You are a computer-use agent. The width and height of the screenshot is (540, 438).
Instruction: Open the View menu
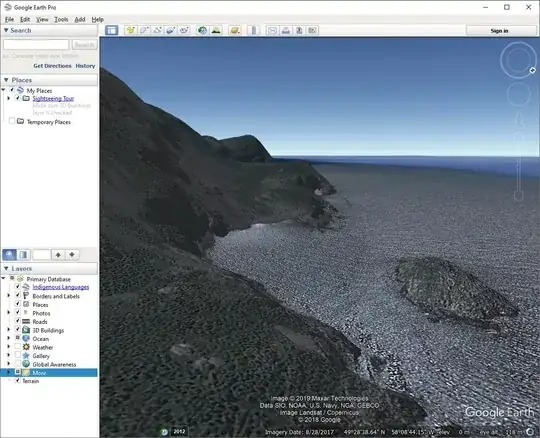pos(42,19)
